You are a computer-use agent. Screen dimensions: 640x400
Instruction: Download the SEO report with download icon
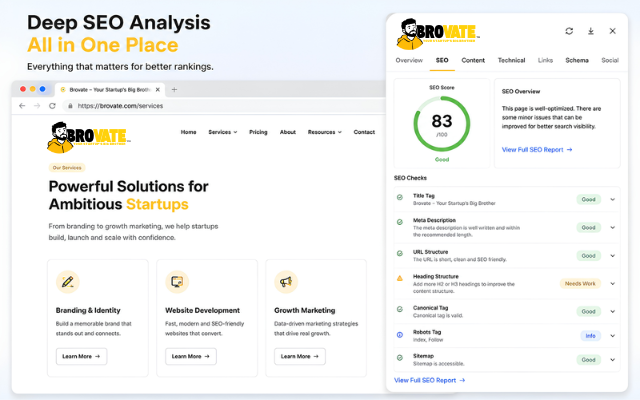[x=591, y=31]
